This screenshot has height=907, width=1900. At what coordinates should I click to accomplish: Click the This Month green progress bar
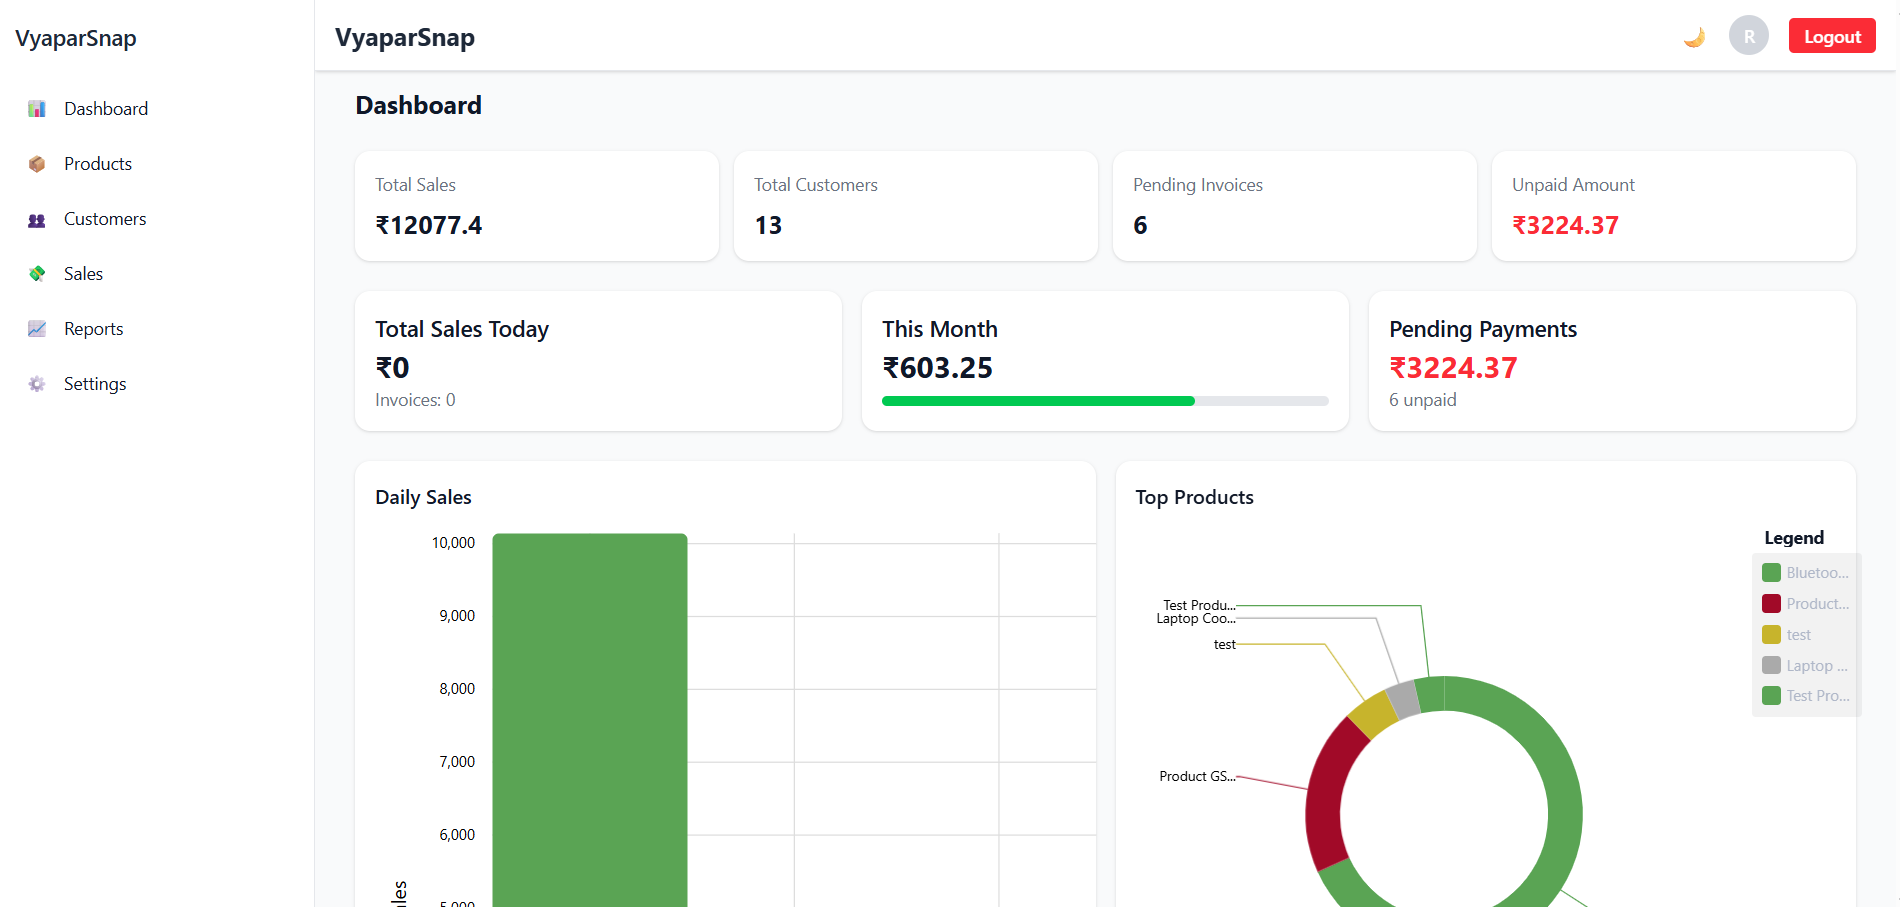tap(1038, 401)
